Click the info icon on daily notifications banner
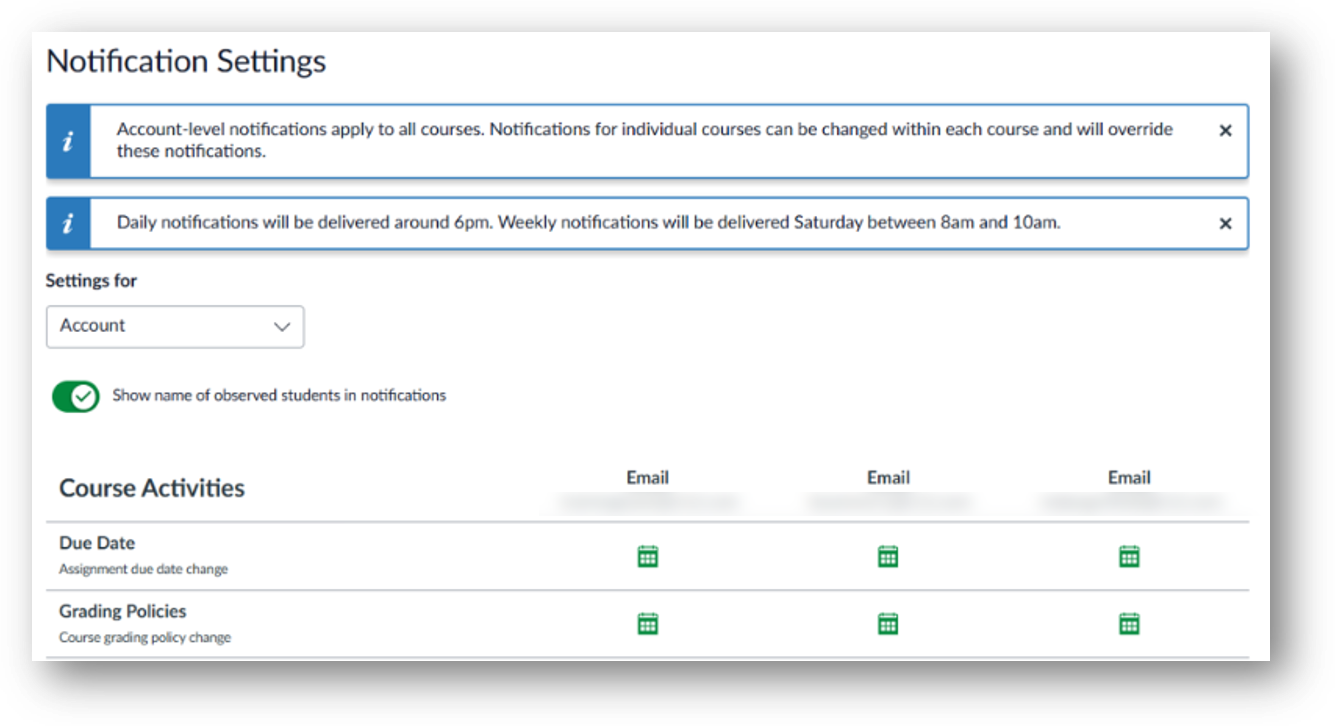Screen dimensions: 1335x726 (x=68, y=223)
